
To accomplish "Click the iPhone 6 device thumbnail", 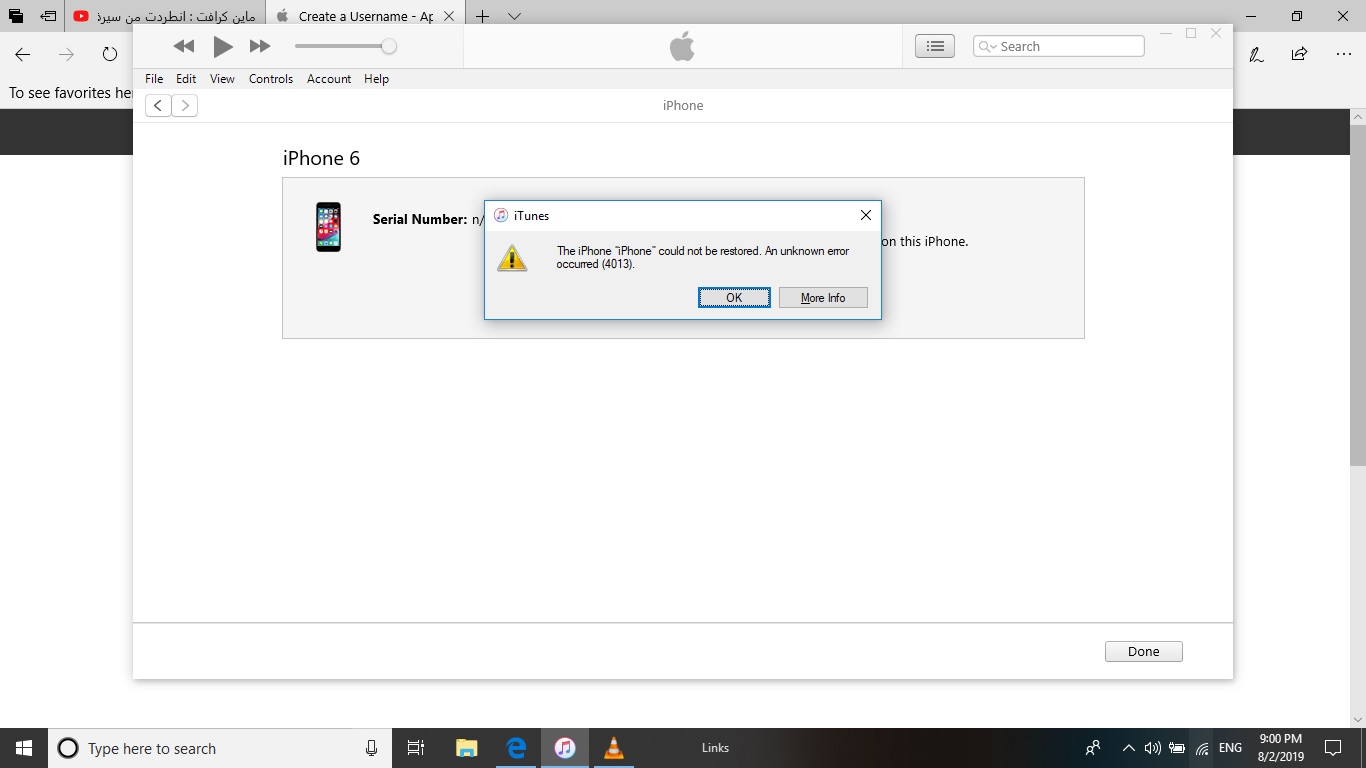I will point(328,227).
